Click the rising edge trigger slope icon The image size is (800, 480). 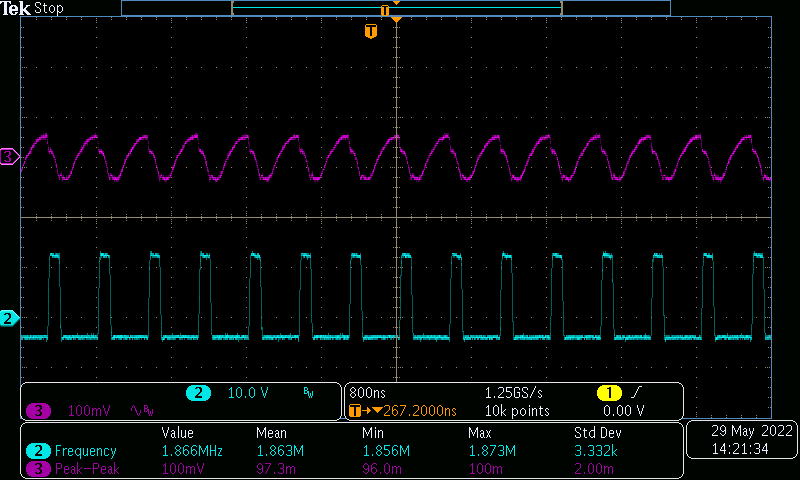point(636,392)
